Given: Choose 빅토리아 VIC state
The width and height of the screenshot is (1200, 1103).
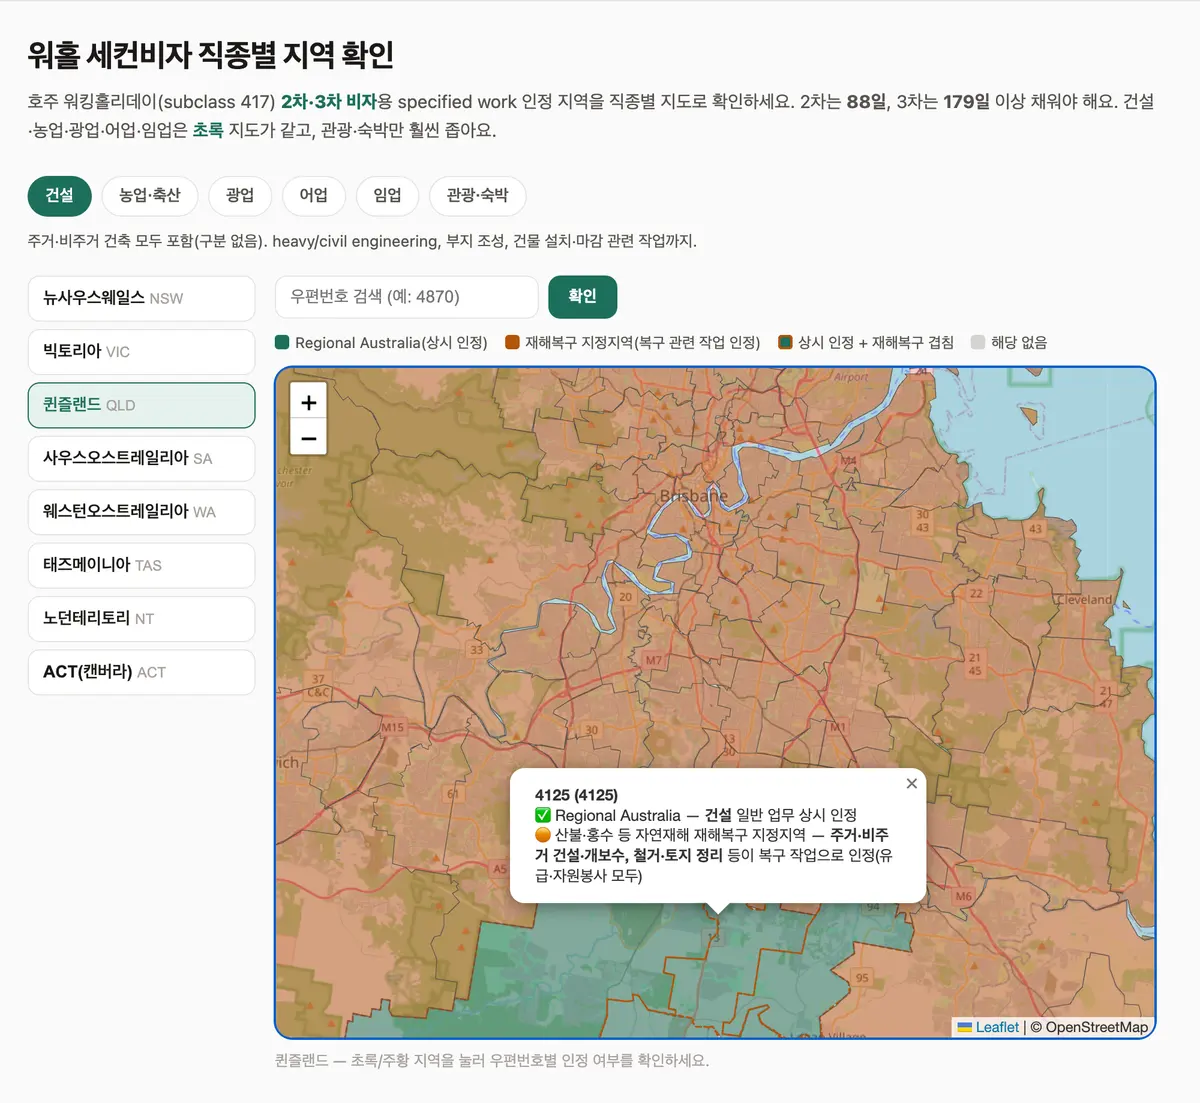Looking at the screenshot, I should click(141, 351).
